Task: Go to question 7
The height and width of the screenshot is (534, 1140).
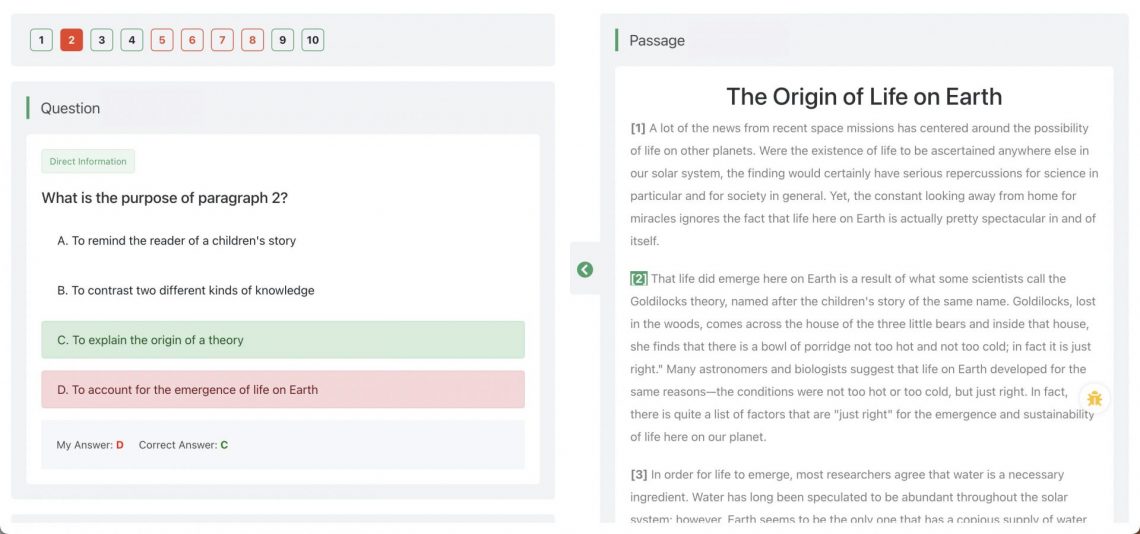Action: coord(222,40)
